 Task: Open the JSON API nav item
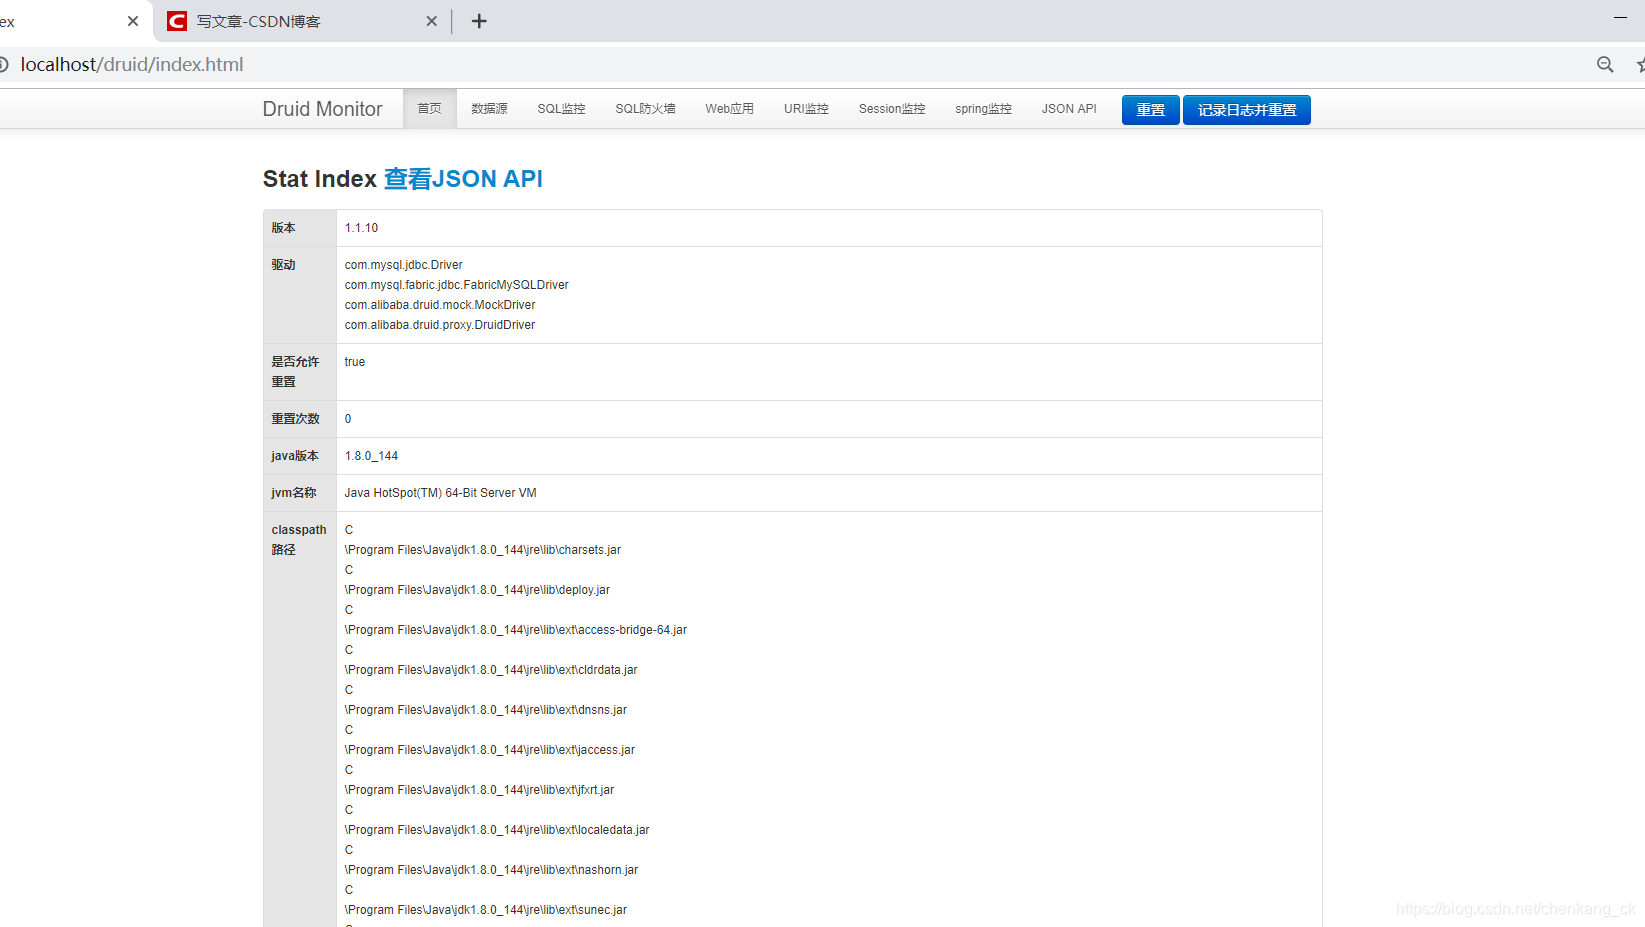pyautogui.click(x=1069, y=109)
